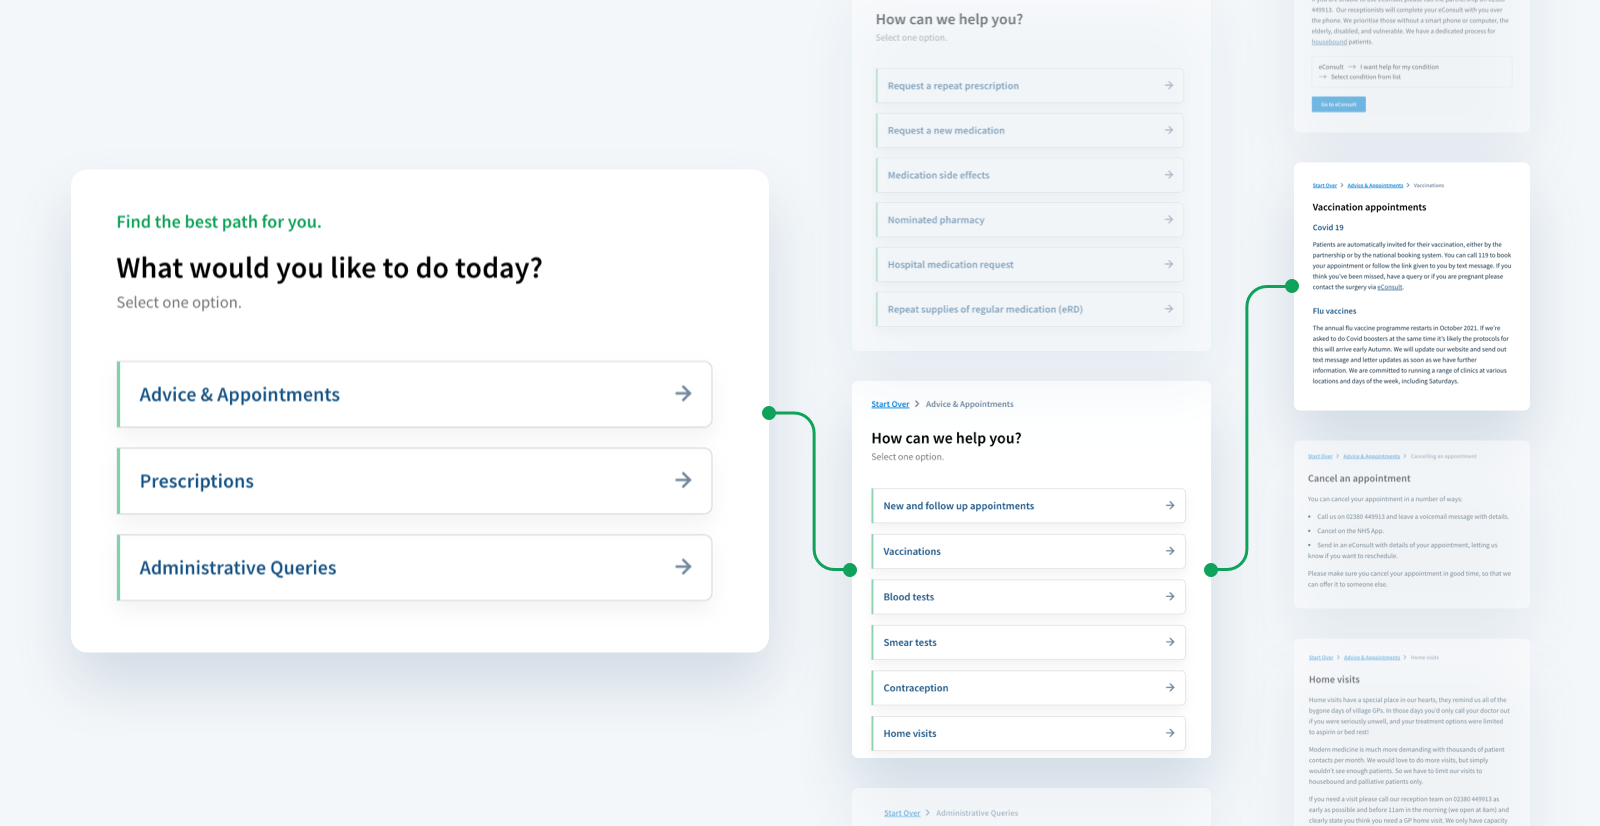Click the Administrative Queries breadcrumb label at bottom
This screenshot has width=1600, height=826.
[x=977, y=813]
